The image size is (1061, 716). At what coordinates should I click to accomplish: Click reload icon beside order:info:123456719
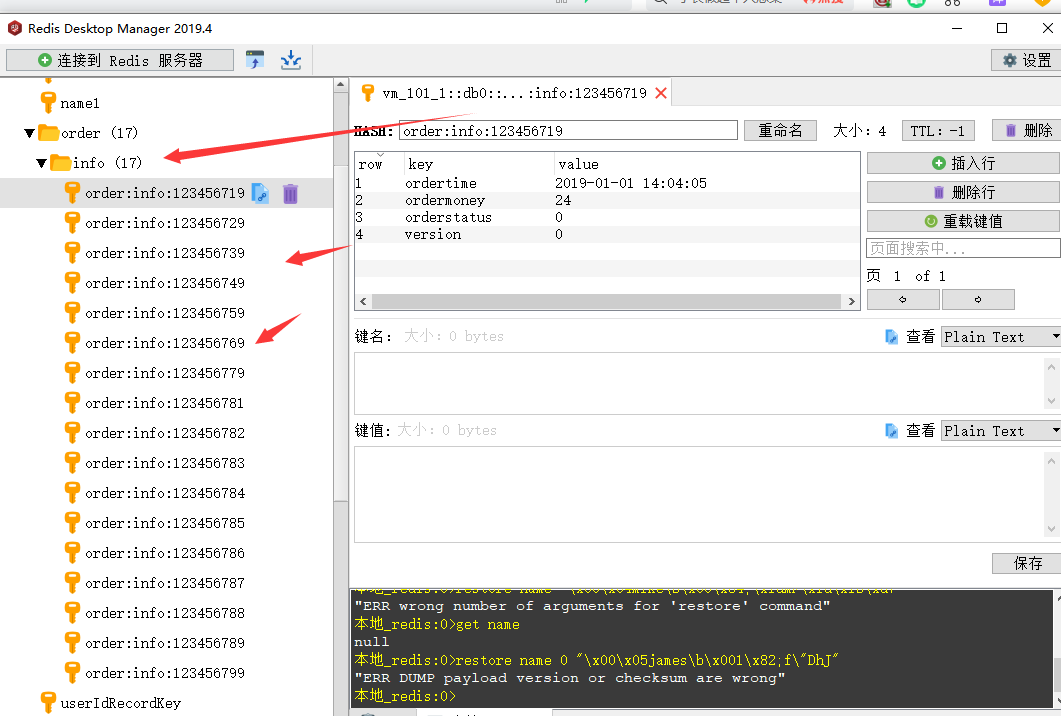261,194
